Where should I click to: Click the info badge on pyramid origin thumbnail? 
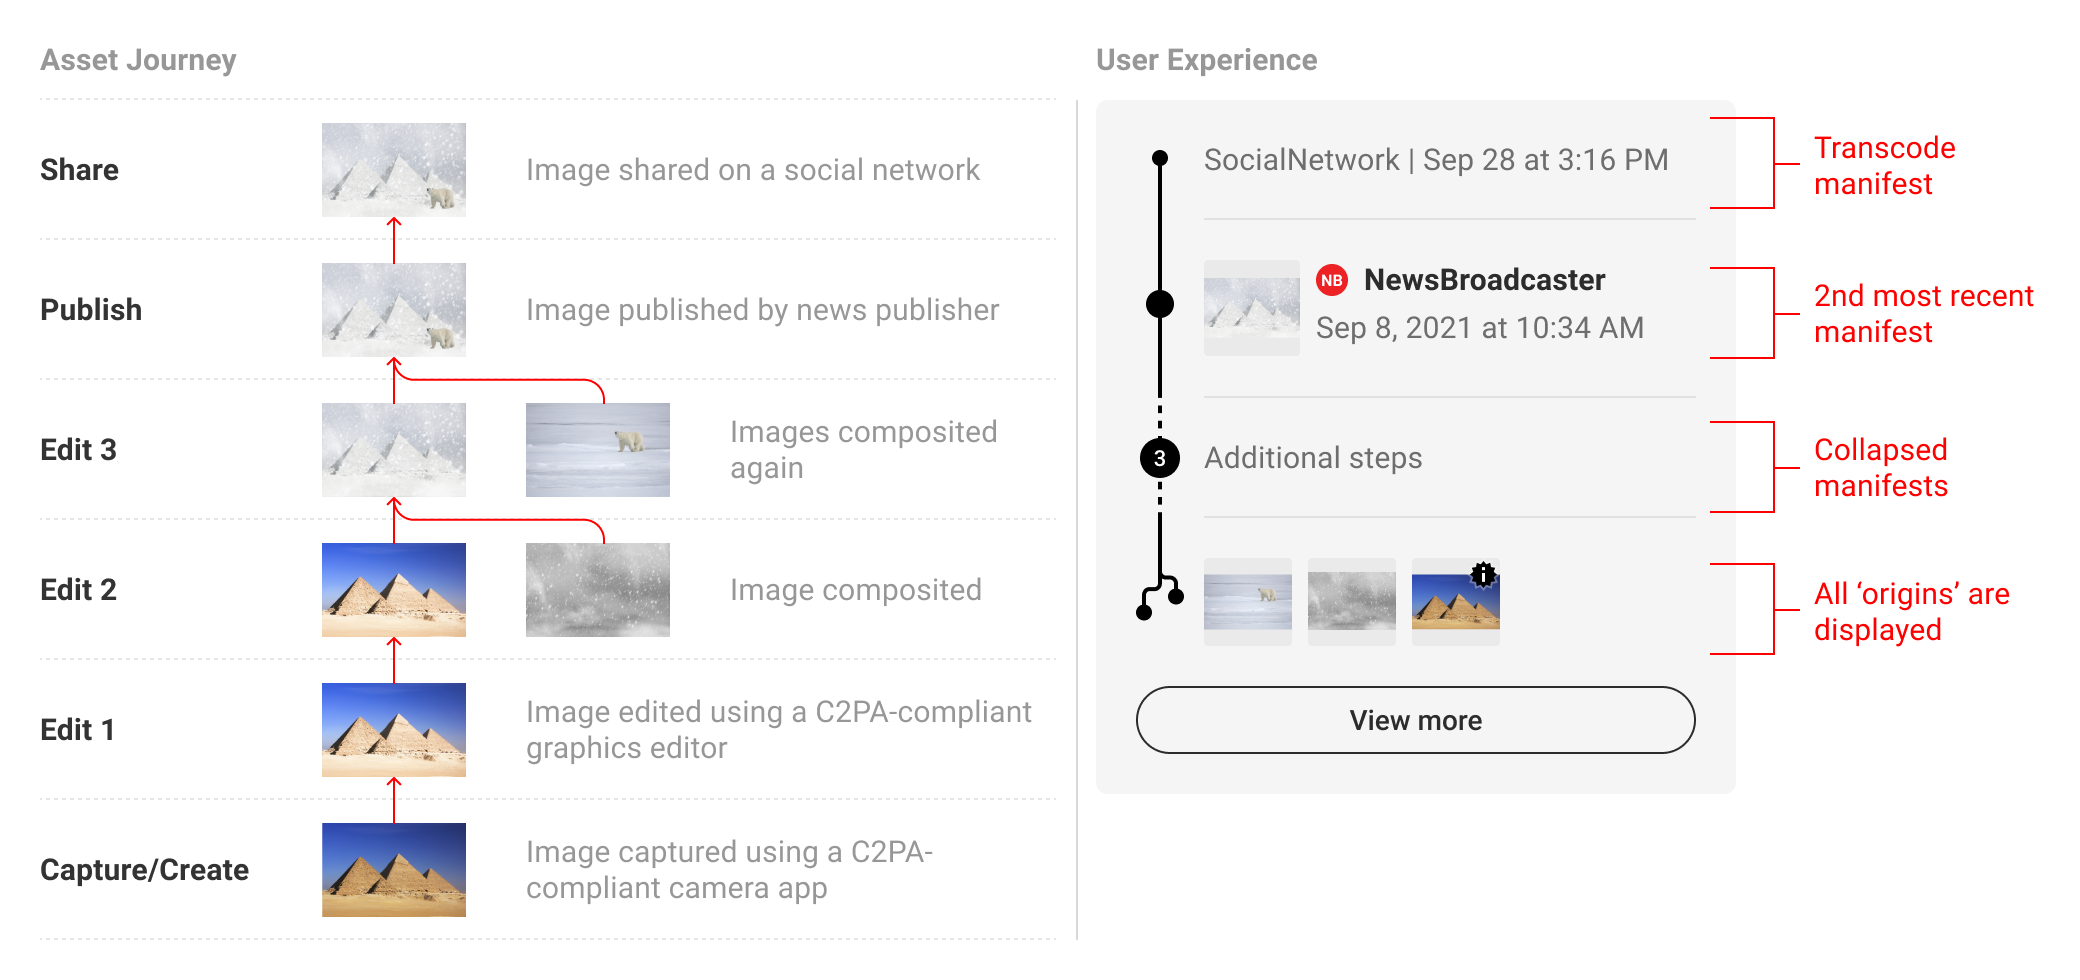(x=1484, y=574)
